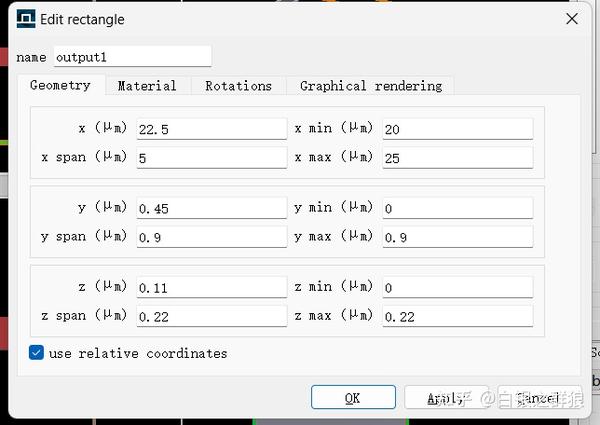Click the Edit rectangle window icon
This screenshot has height=425, width=600.
pos(26,19)
